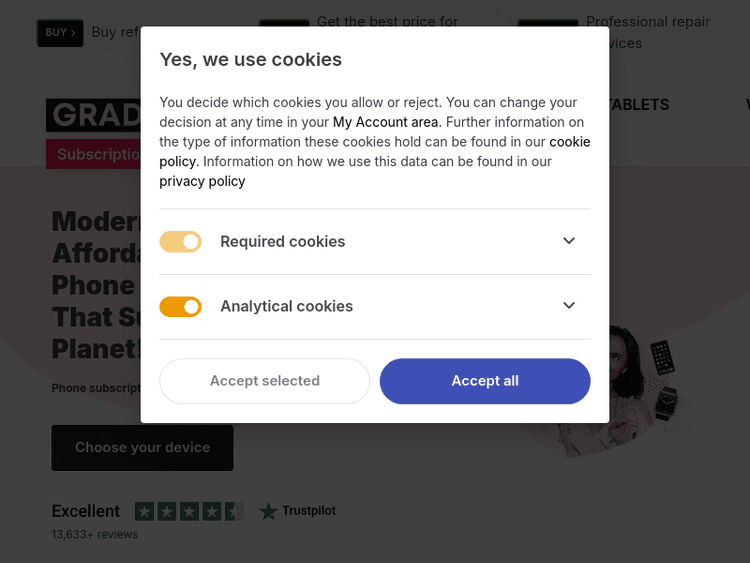
Task: Open the My Account area link
Action: point(385,122)
